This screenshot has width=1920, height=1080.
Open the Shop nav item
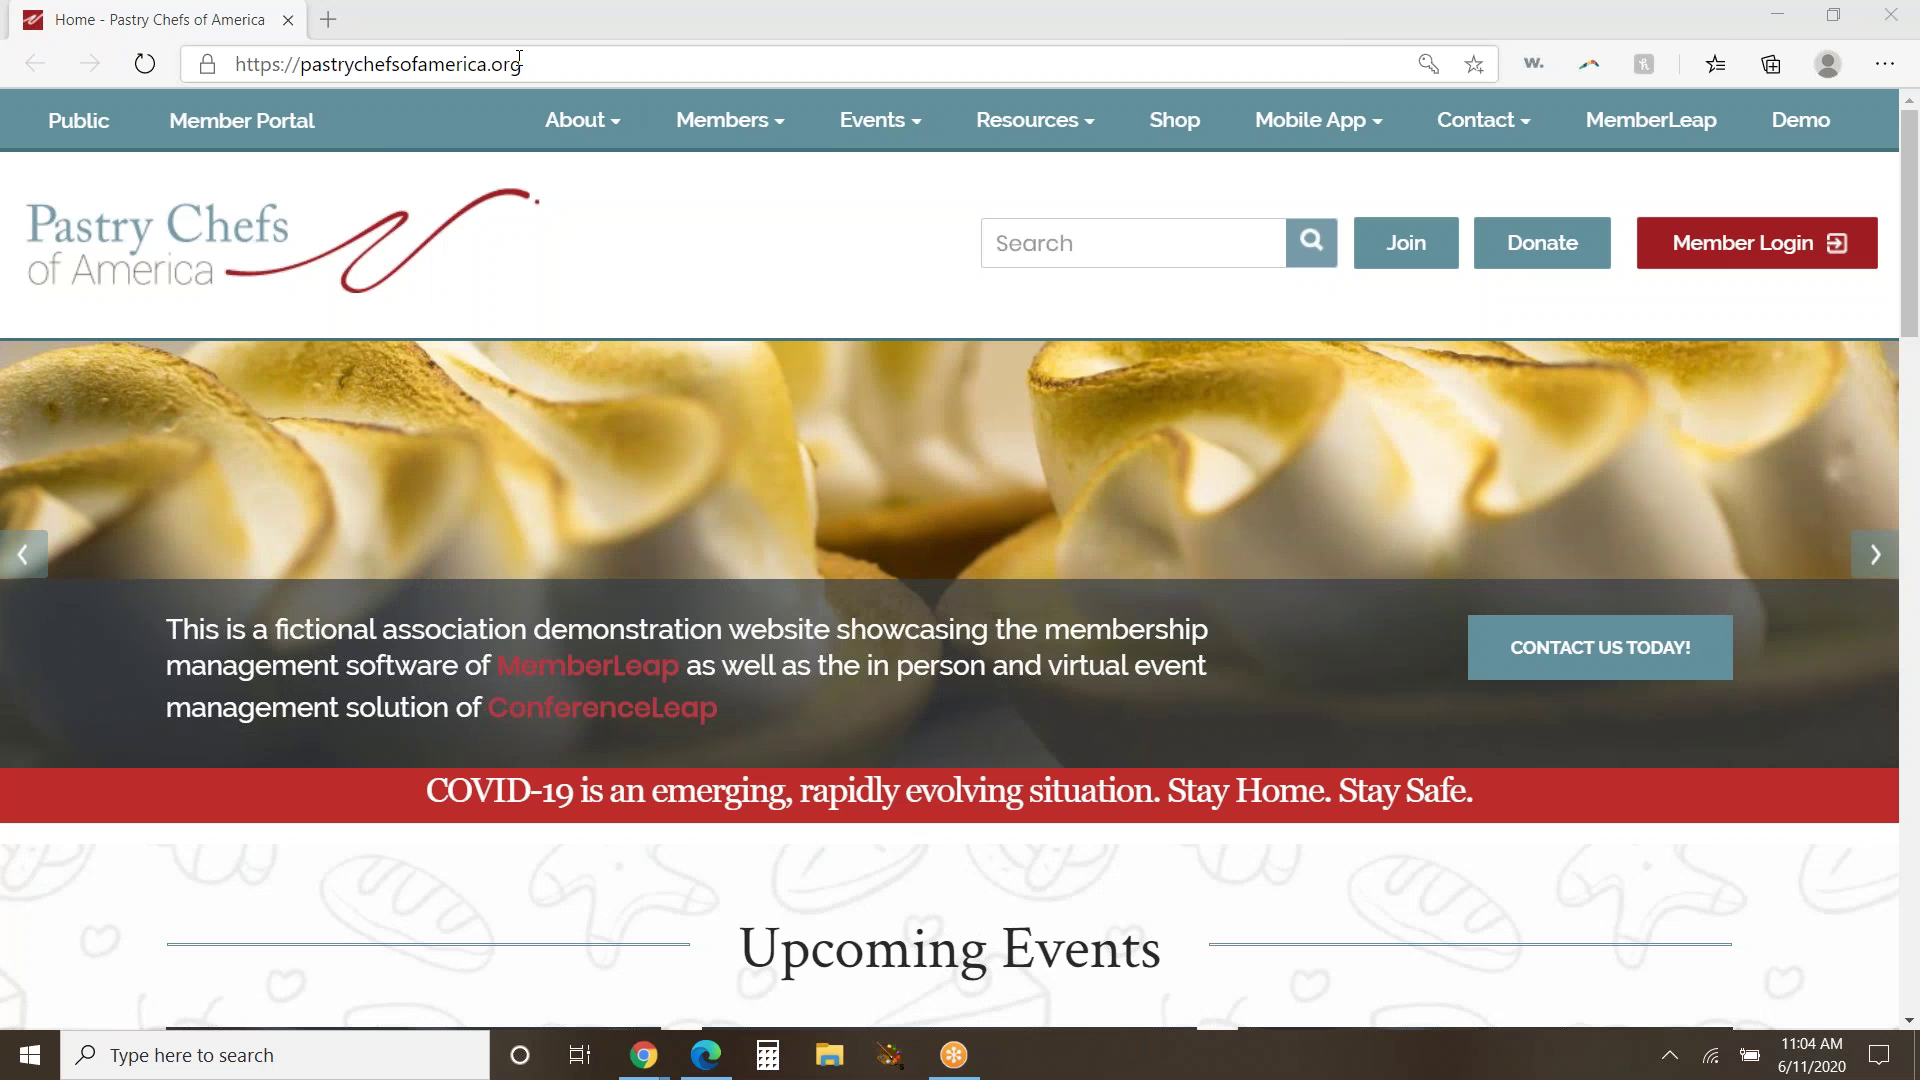[1174, 120]
